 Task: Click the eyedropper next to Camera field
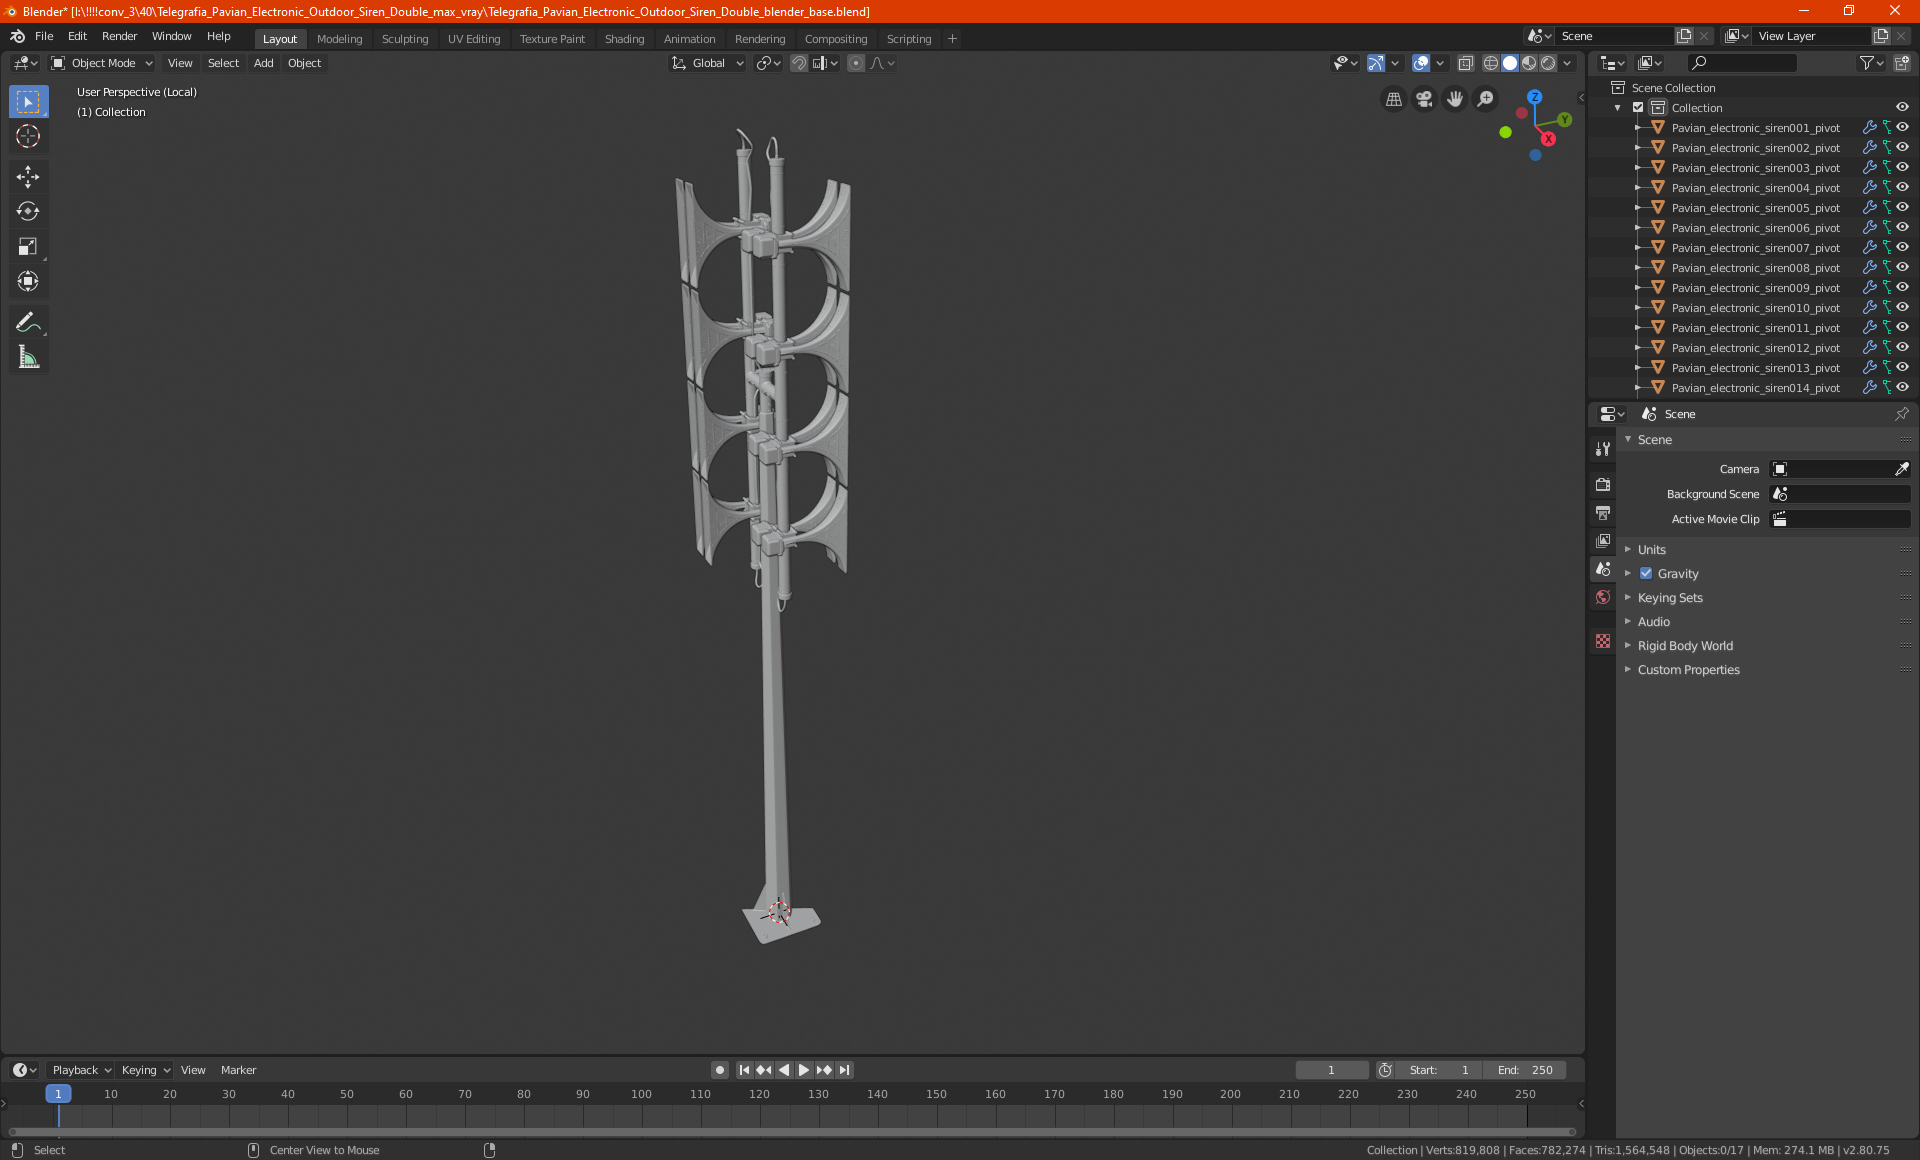tap(1901, 469)
